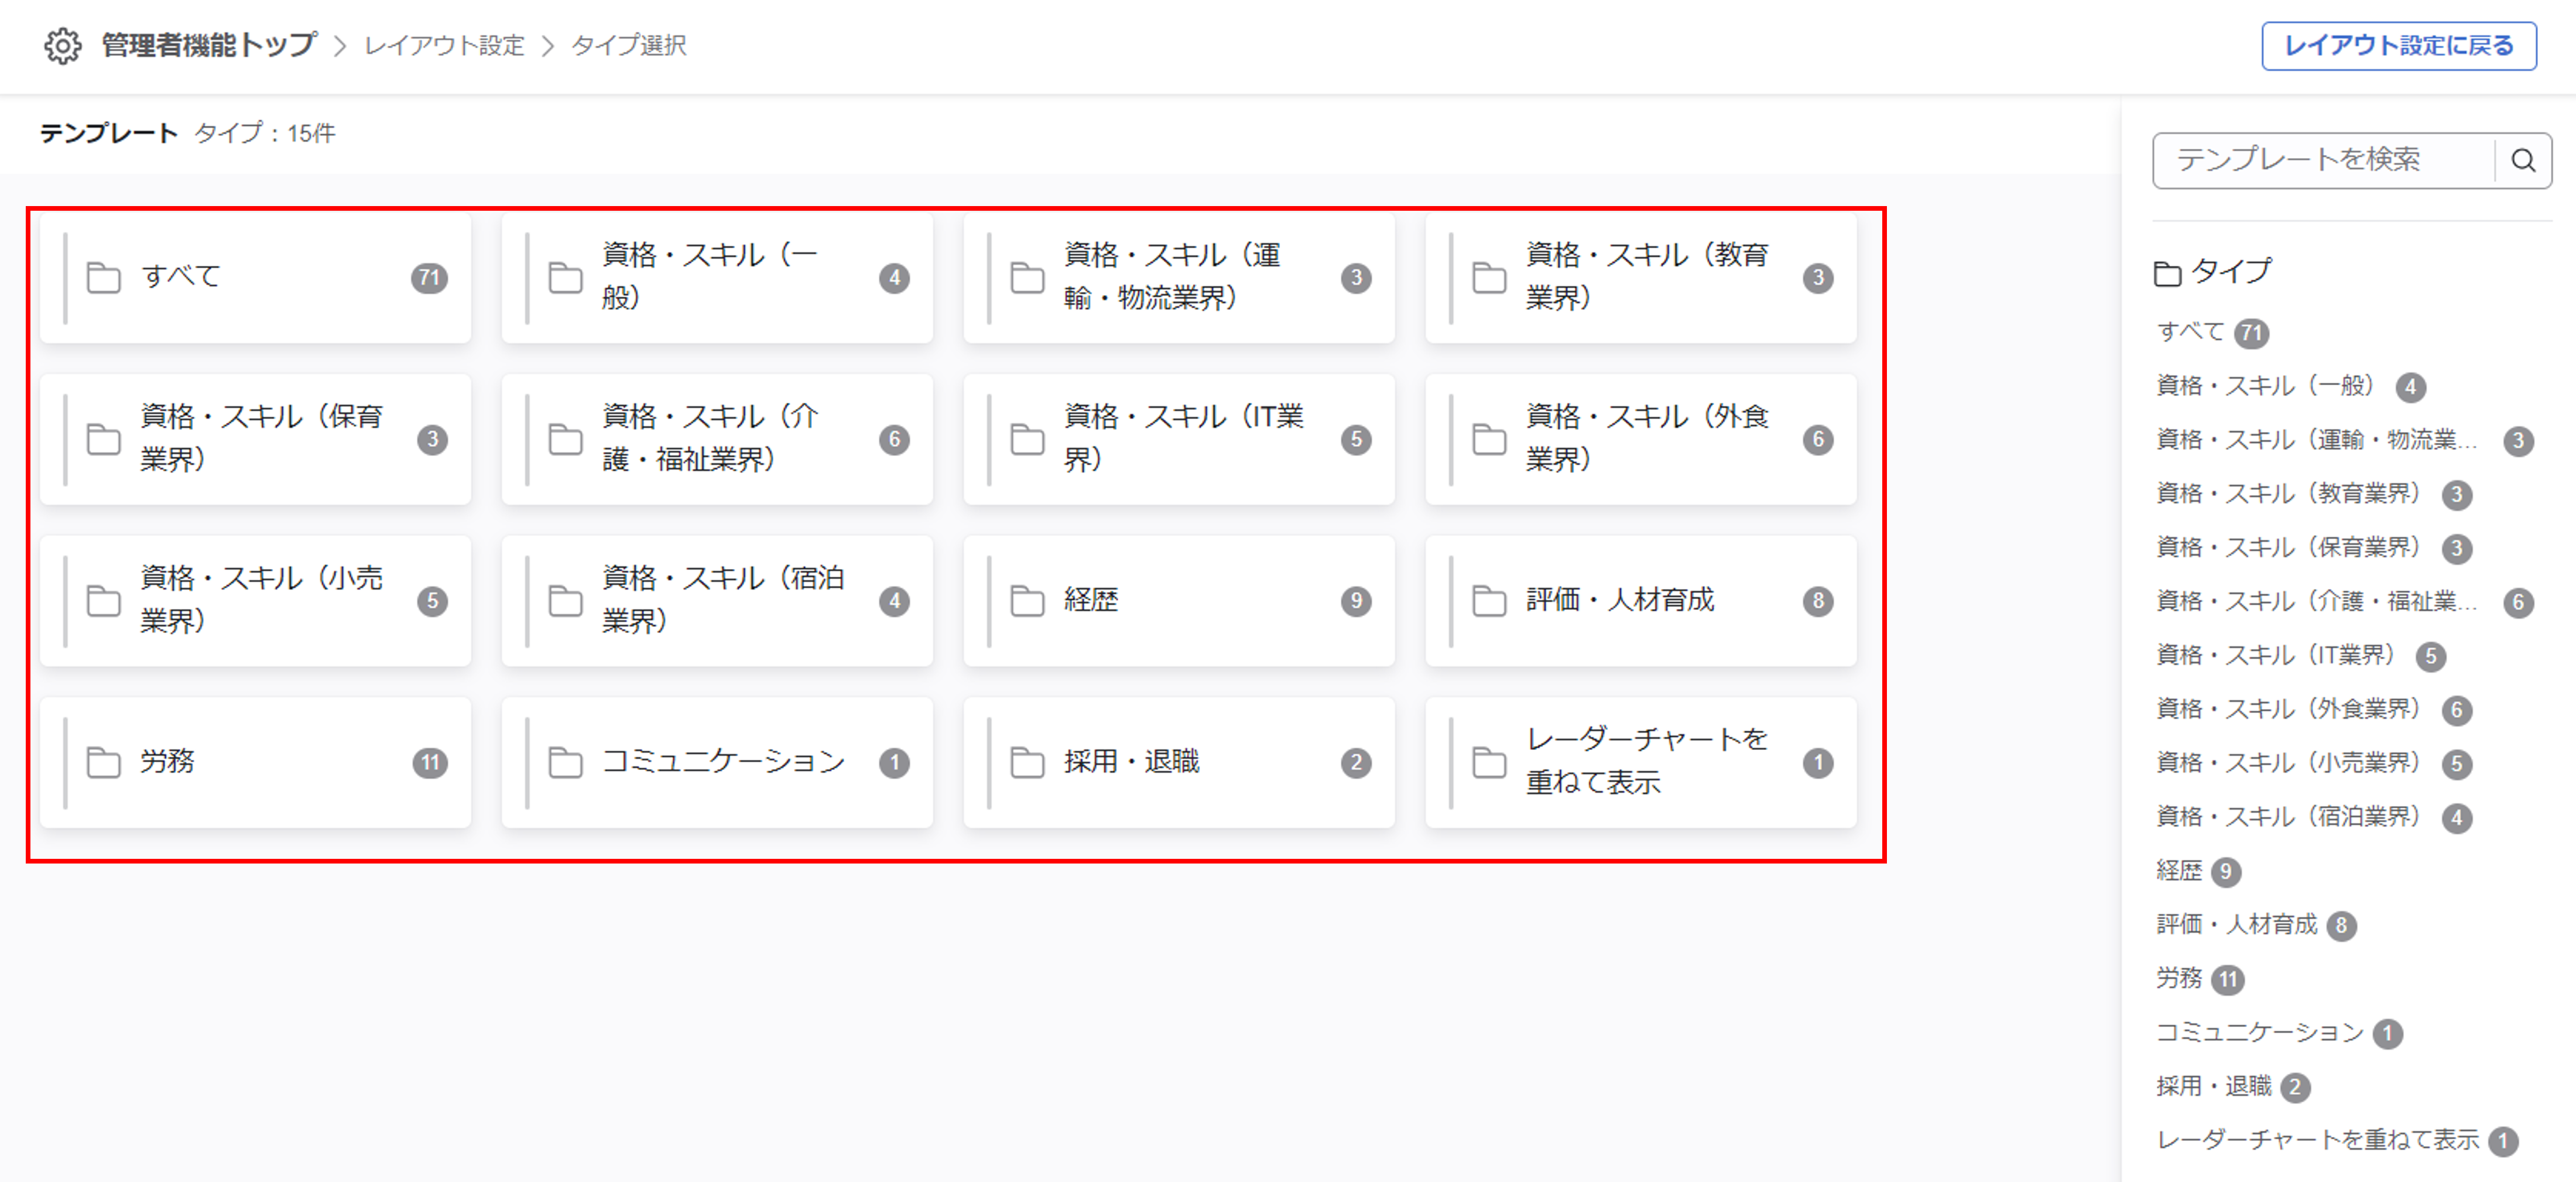Open 管理者機能トップ breadcrumb link
This screenshot has width=2576, height=1182.
click(209, 46)
